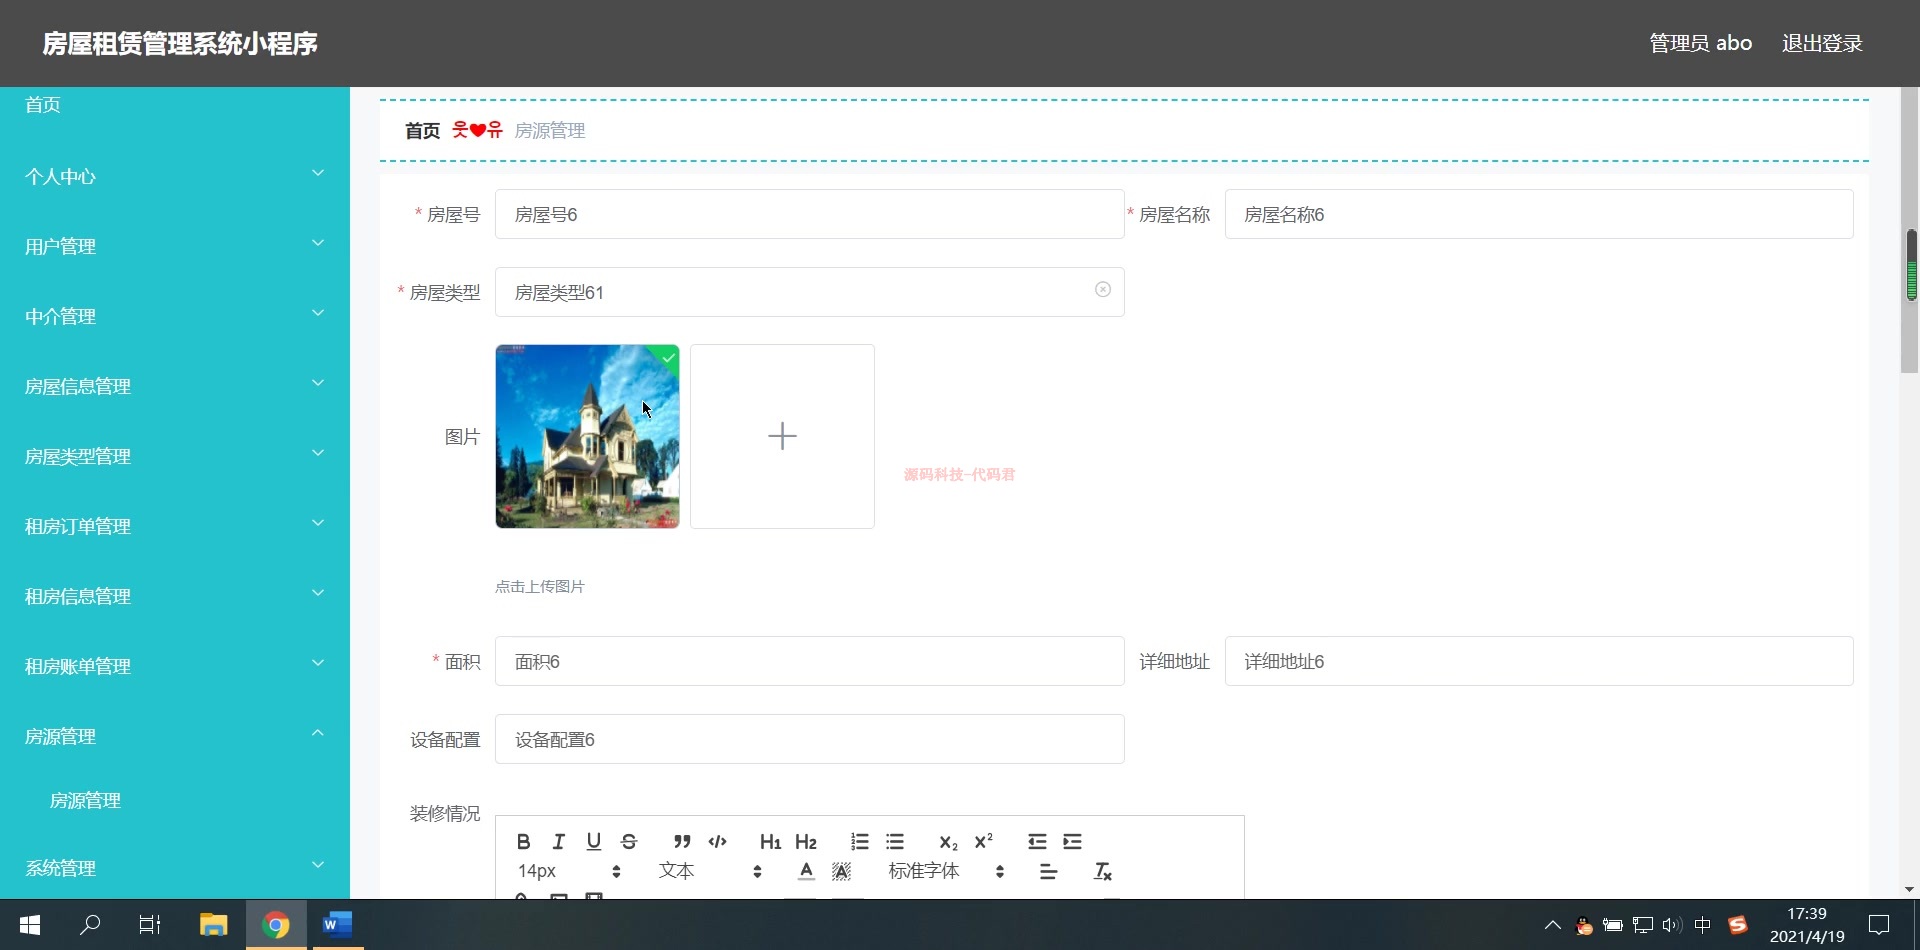1920x950 pixels.
Task: Open the 房源管理 submenu item
Action: [x=175, y=801]
